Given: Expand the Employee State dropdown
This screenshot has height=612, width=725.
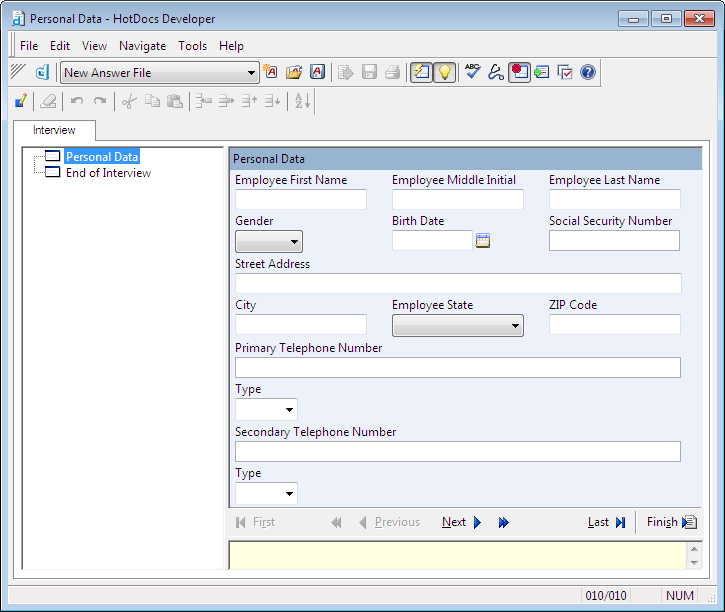Looking at the screenshot, I should tap(458, 326).
